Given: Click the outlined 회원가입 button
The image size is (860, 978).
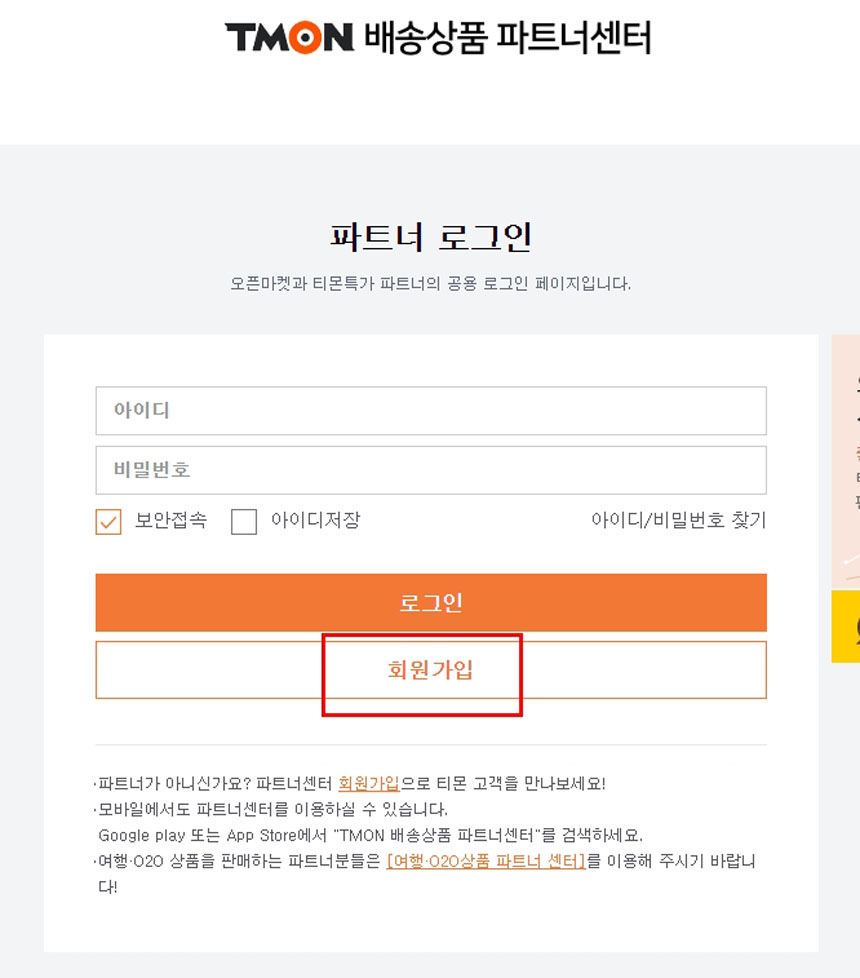Looking at the screenshot, I should point(431,670).
